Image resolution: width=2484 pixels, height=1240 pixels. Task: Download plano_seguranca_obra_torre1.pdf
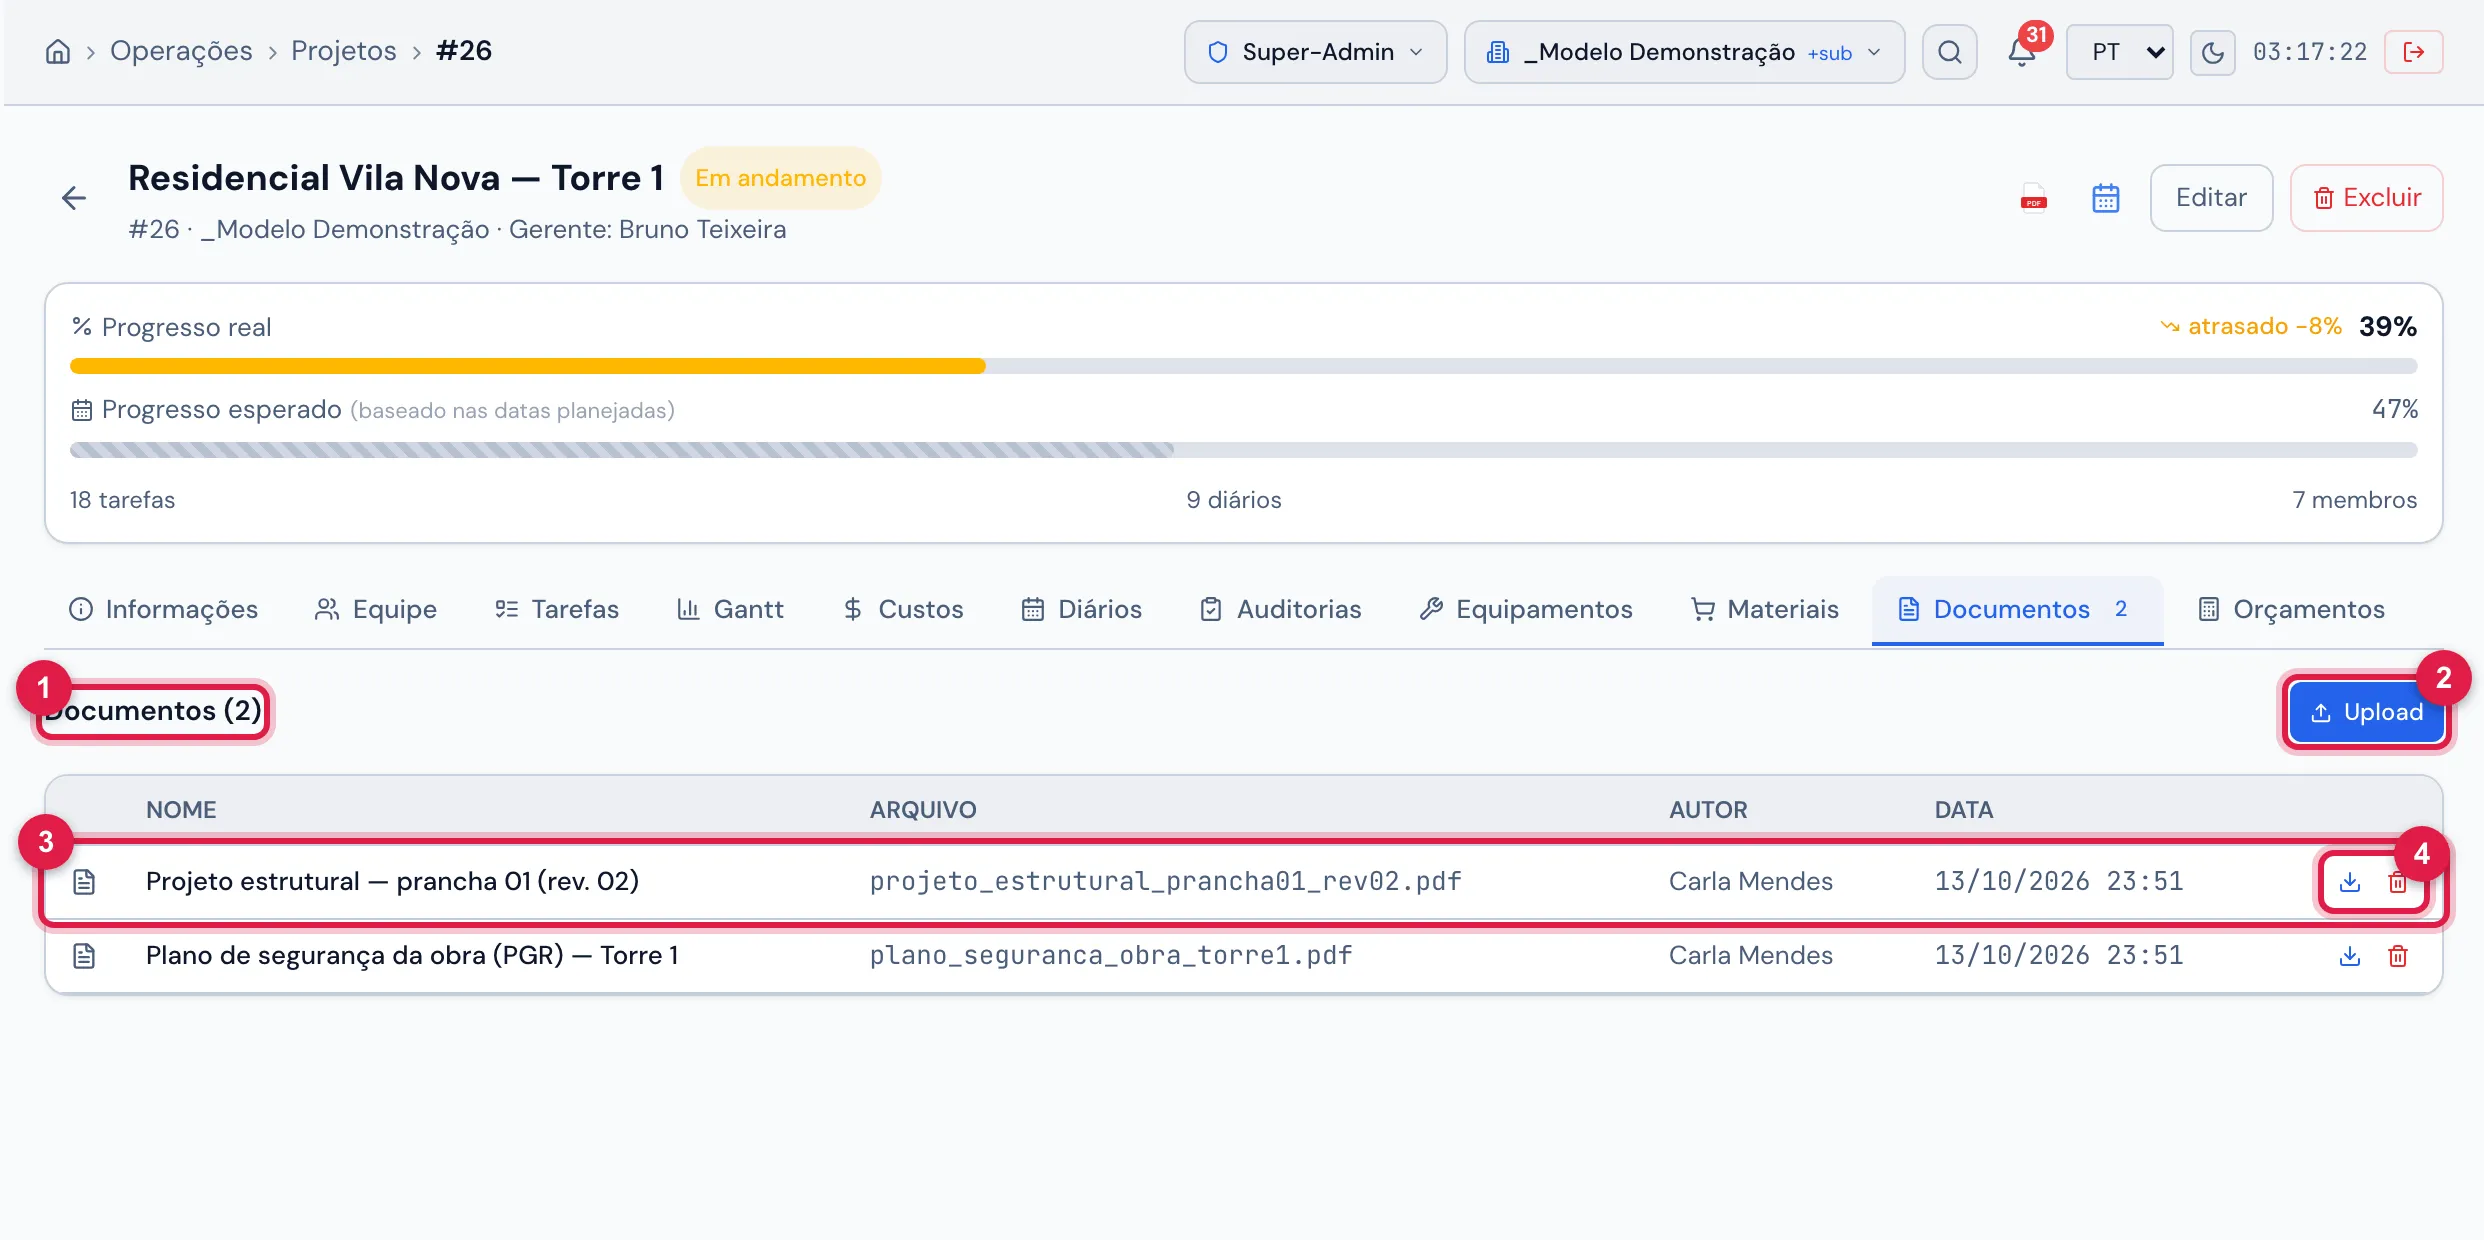point(2350,956)
